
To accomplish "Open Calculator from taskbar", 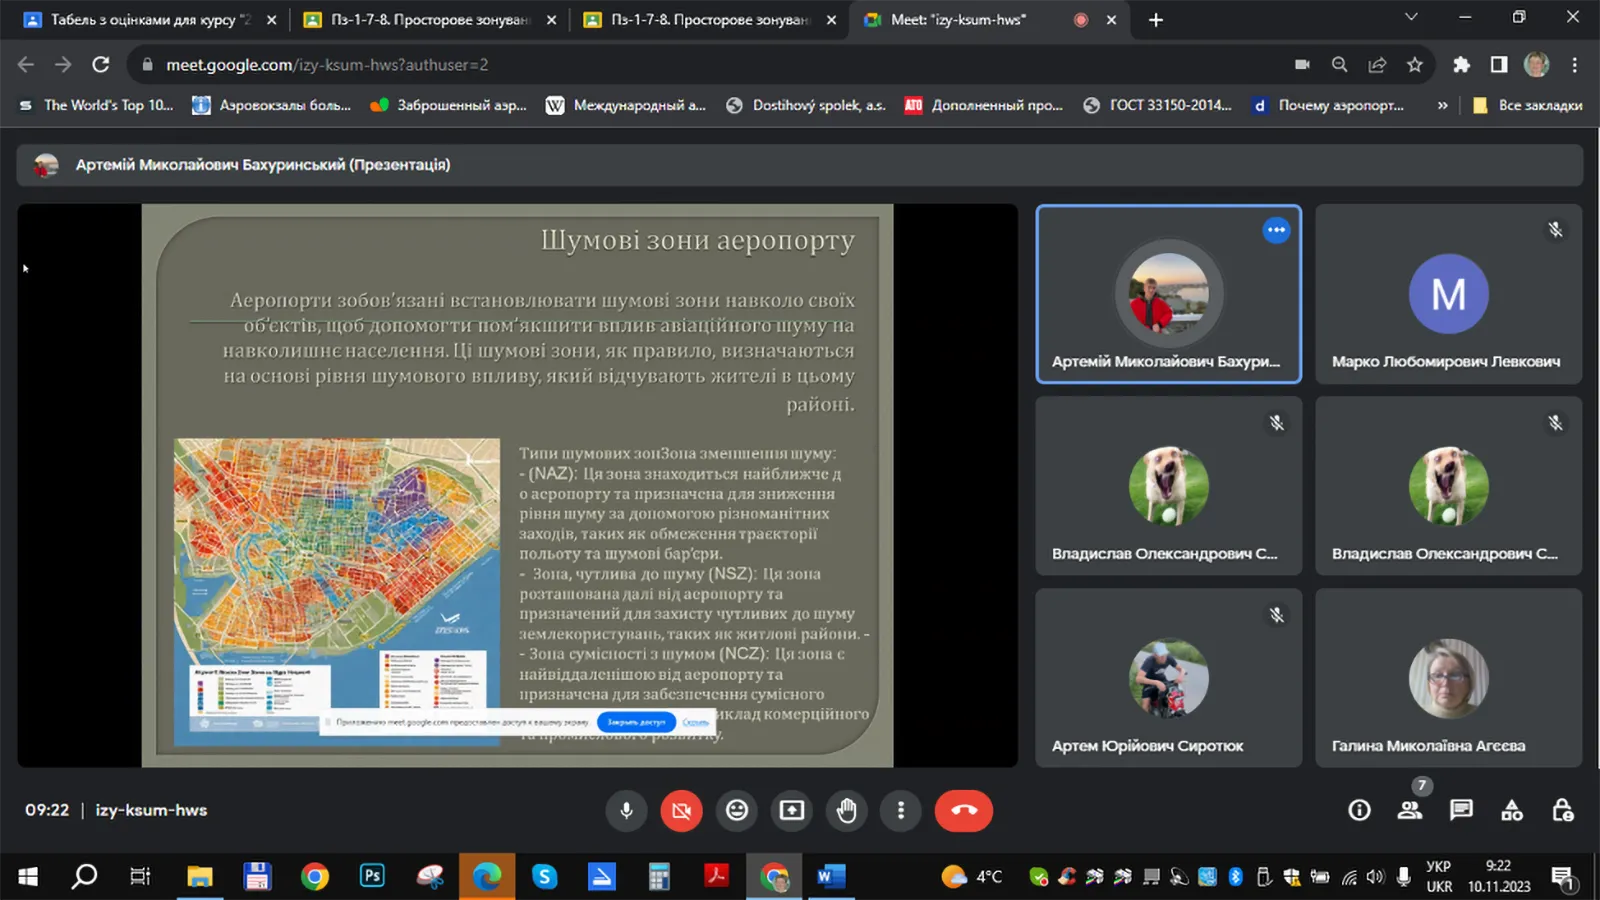I will (658, 877).
